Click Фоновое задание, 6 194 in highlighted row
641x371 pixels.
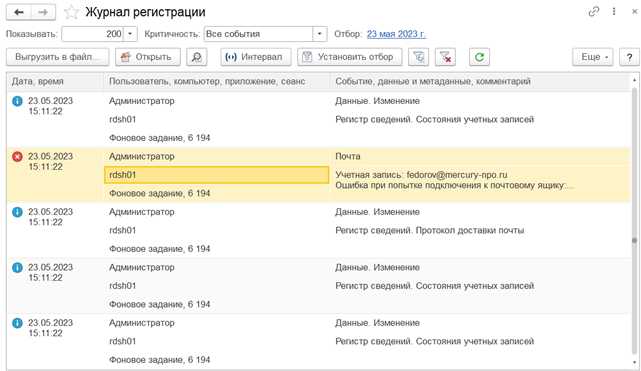(x=160, y=193)
